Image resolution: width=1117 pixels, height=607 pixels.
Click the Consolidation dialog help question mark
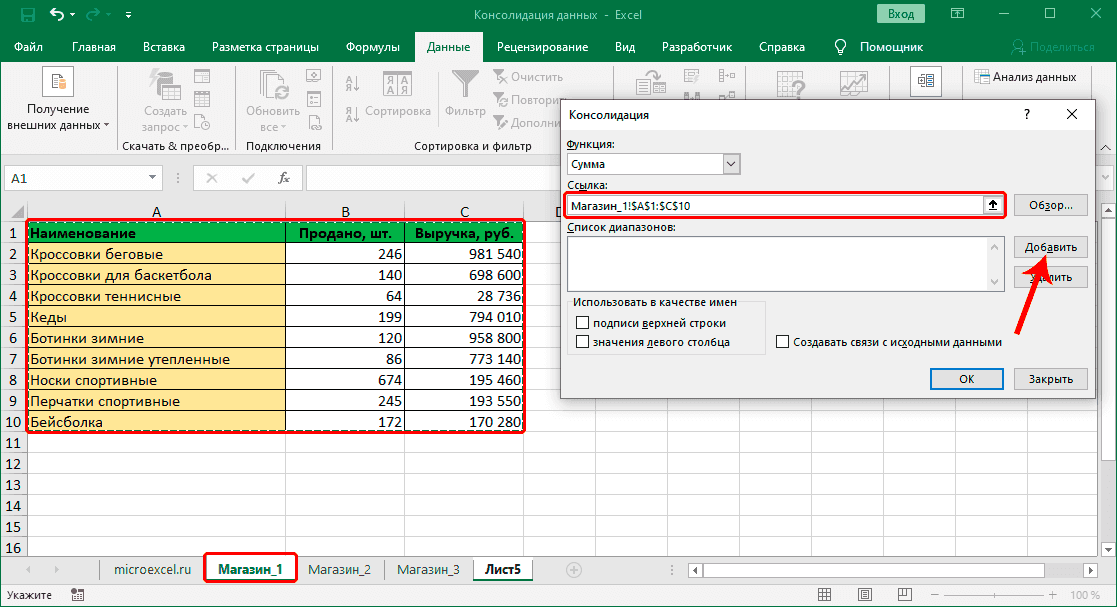pyautogui.click(x=1026, y=114)
